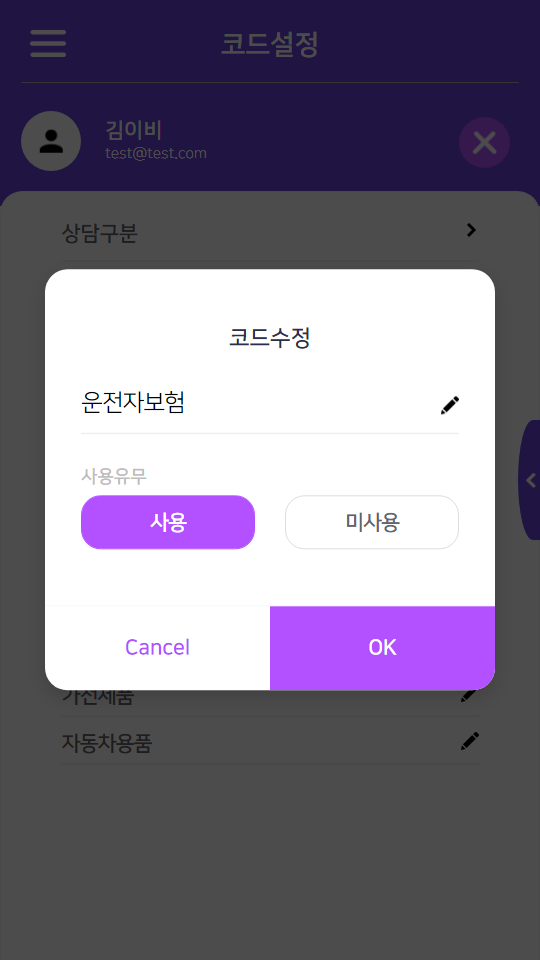Image resolution: width=540 pixels, height=960 pixels.
Task: Click the pencil icon on the 가전제품 row
Action: pyautogui.click(x=470, y=695)
